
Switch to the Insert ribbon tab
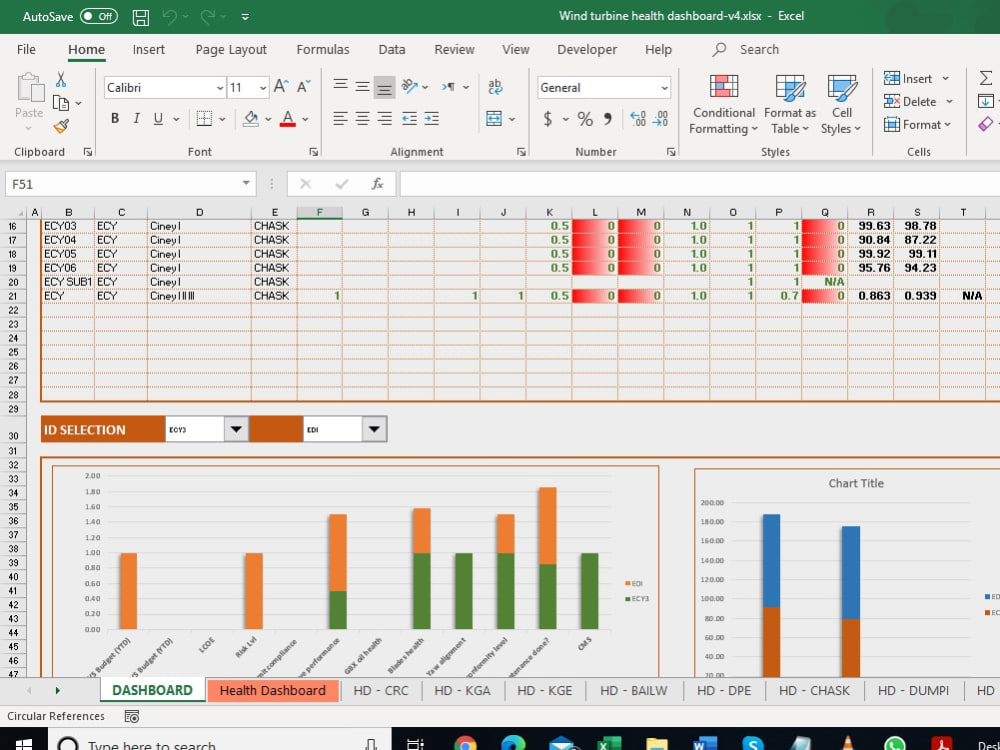point(149,50)
